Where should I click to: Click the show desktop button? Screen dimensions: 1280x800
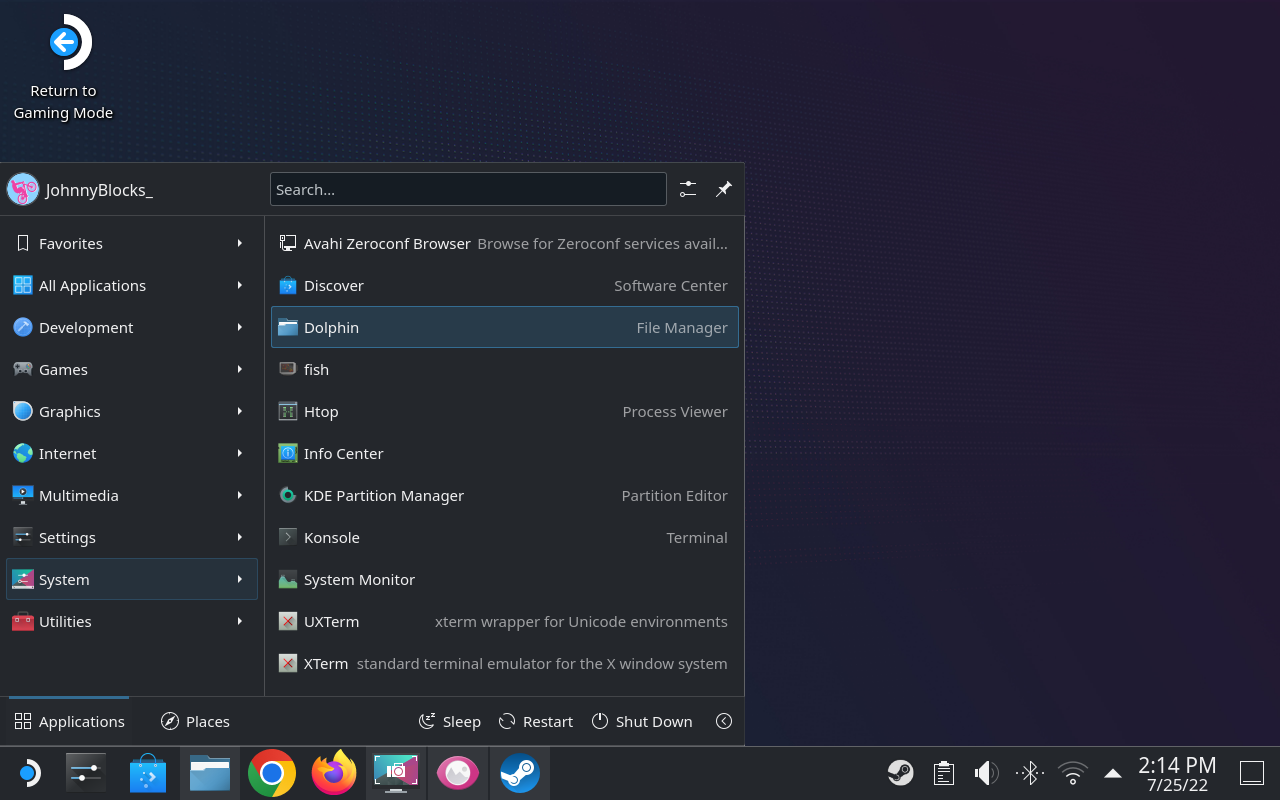point(1252,773)
